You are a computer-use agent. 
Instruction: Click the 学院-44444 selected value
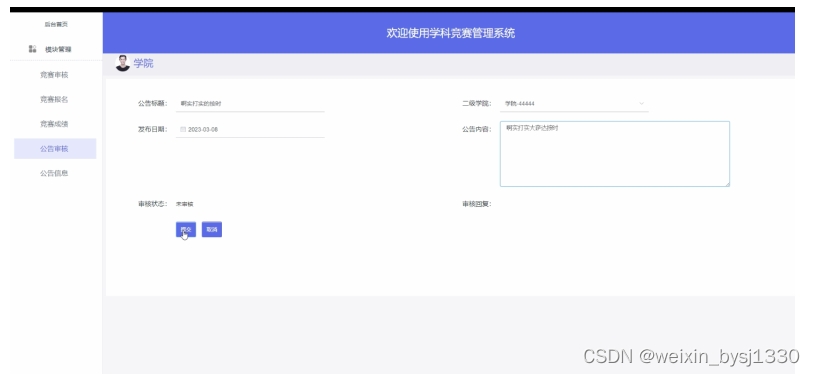pos(519,103)
